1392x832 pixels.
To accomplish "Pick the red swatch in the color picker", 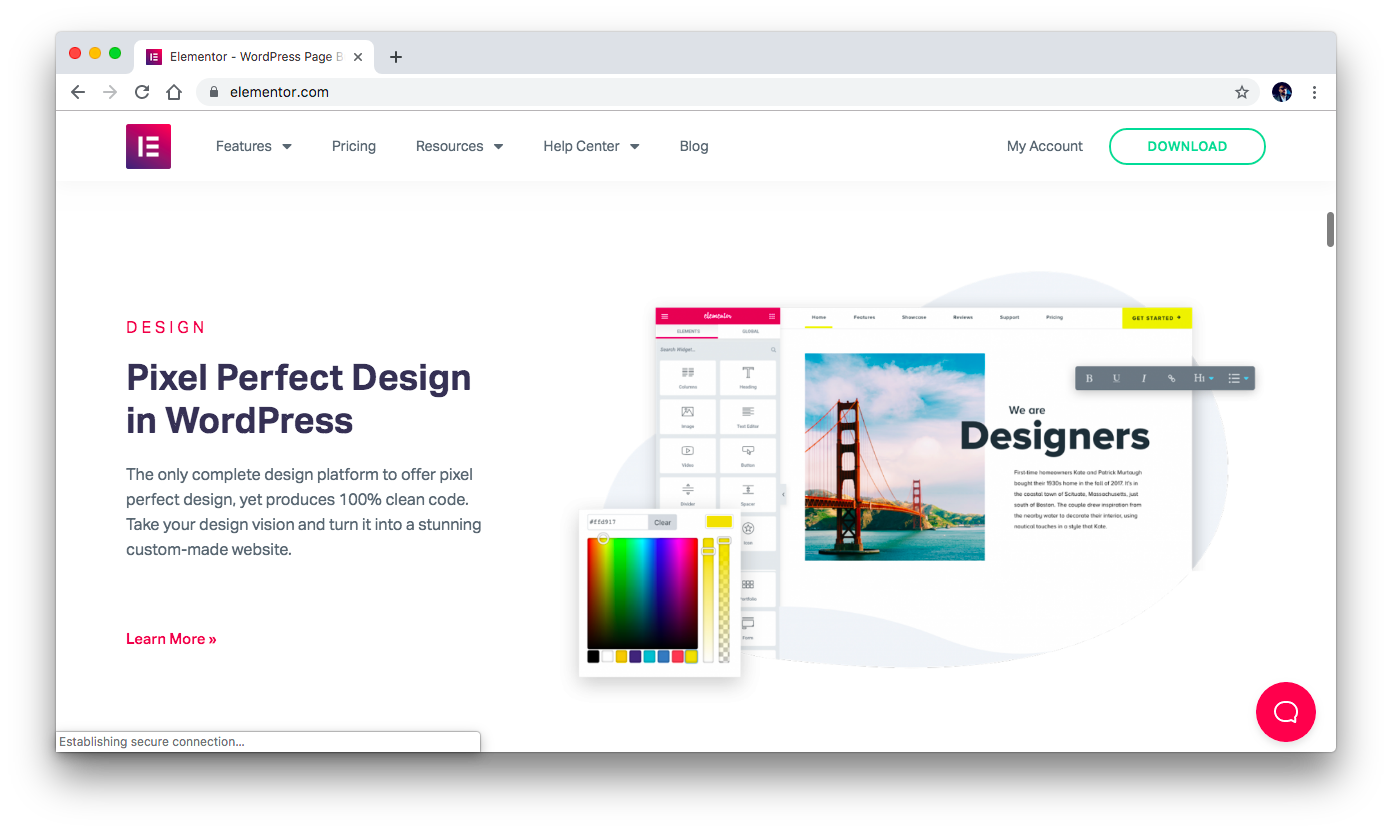I will (x=677, y=656).
